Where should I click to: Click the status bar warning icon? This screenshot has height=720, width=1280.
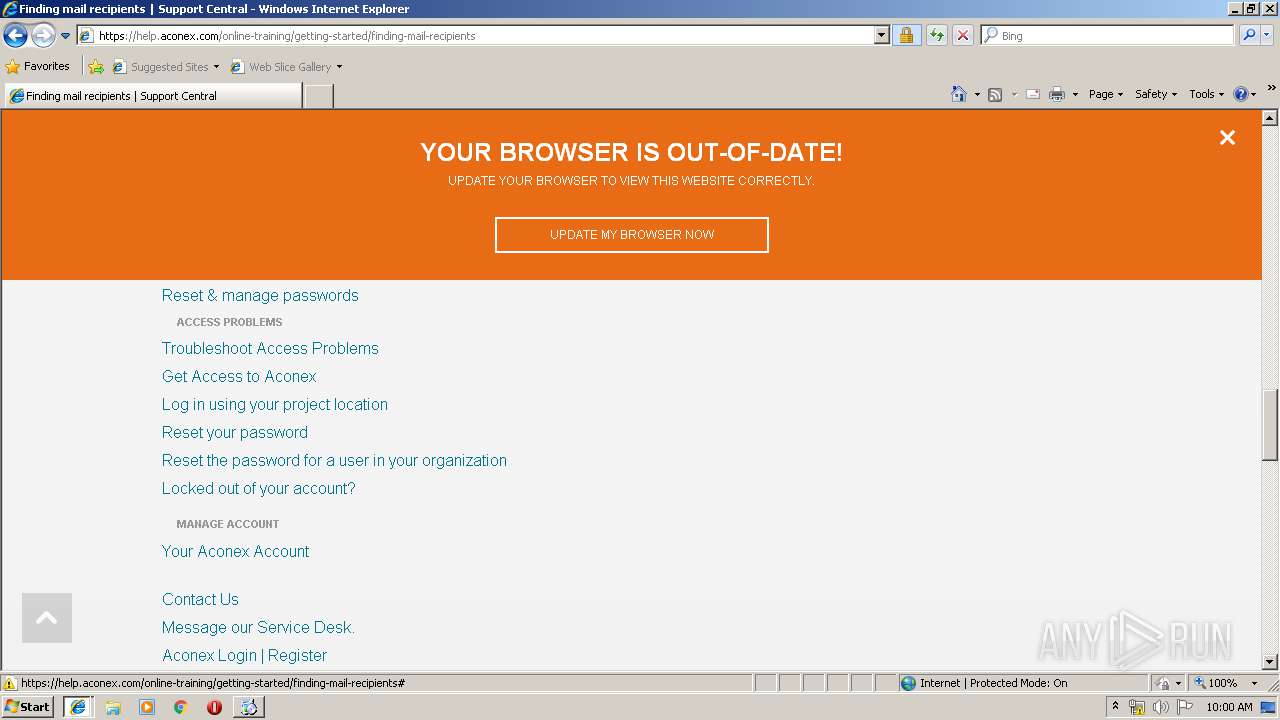click(10, 683)
